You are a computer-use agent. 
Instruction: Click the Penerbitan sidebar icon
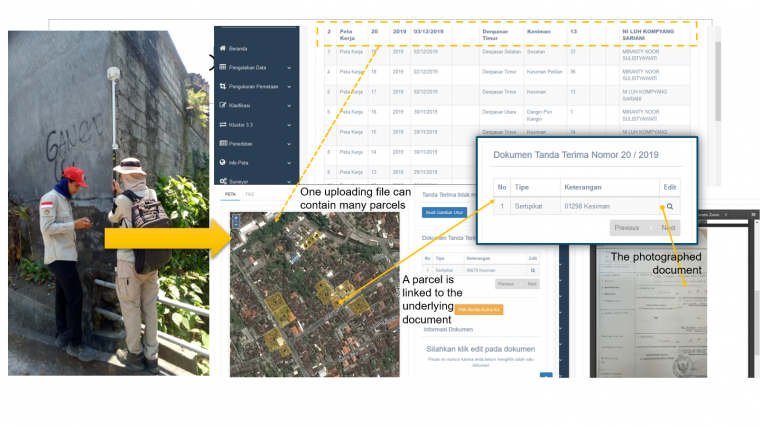pyautogui.click(x=223, y=143)
